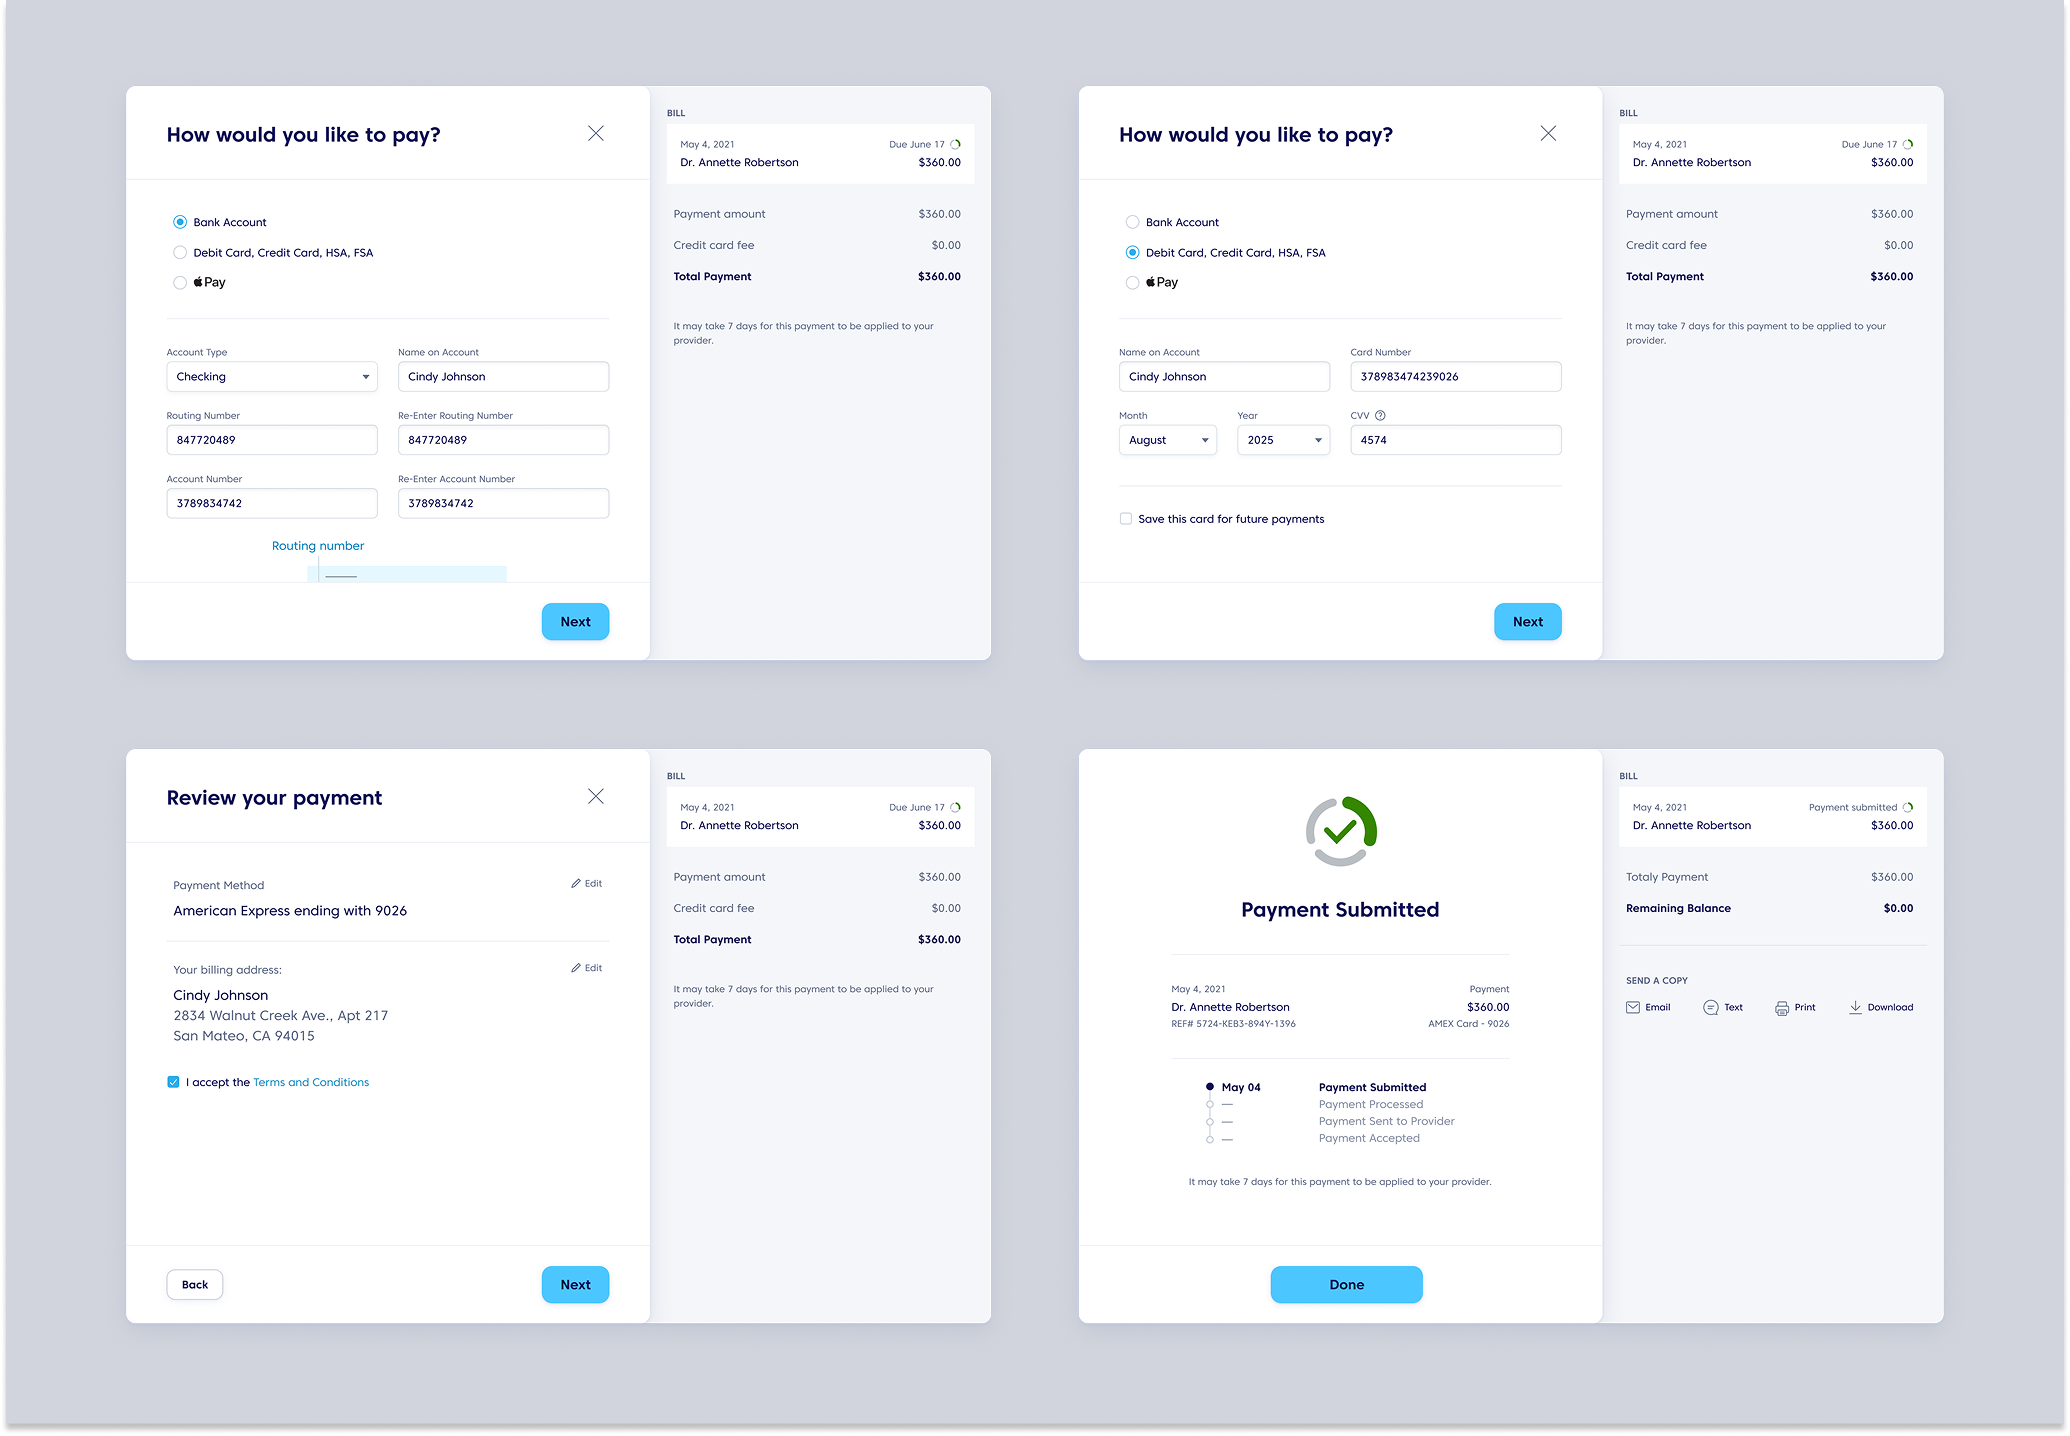Click the Email send-a-copy icon

(1633, 1007)
